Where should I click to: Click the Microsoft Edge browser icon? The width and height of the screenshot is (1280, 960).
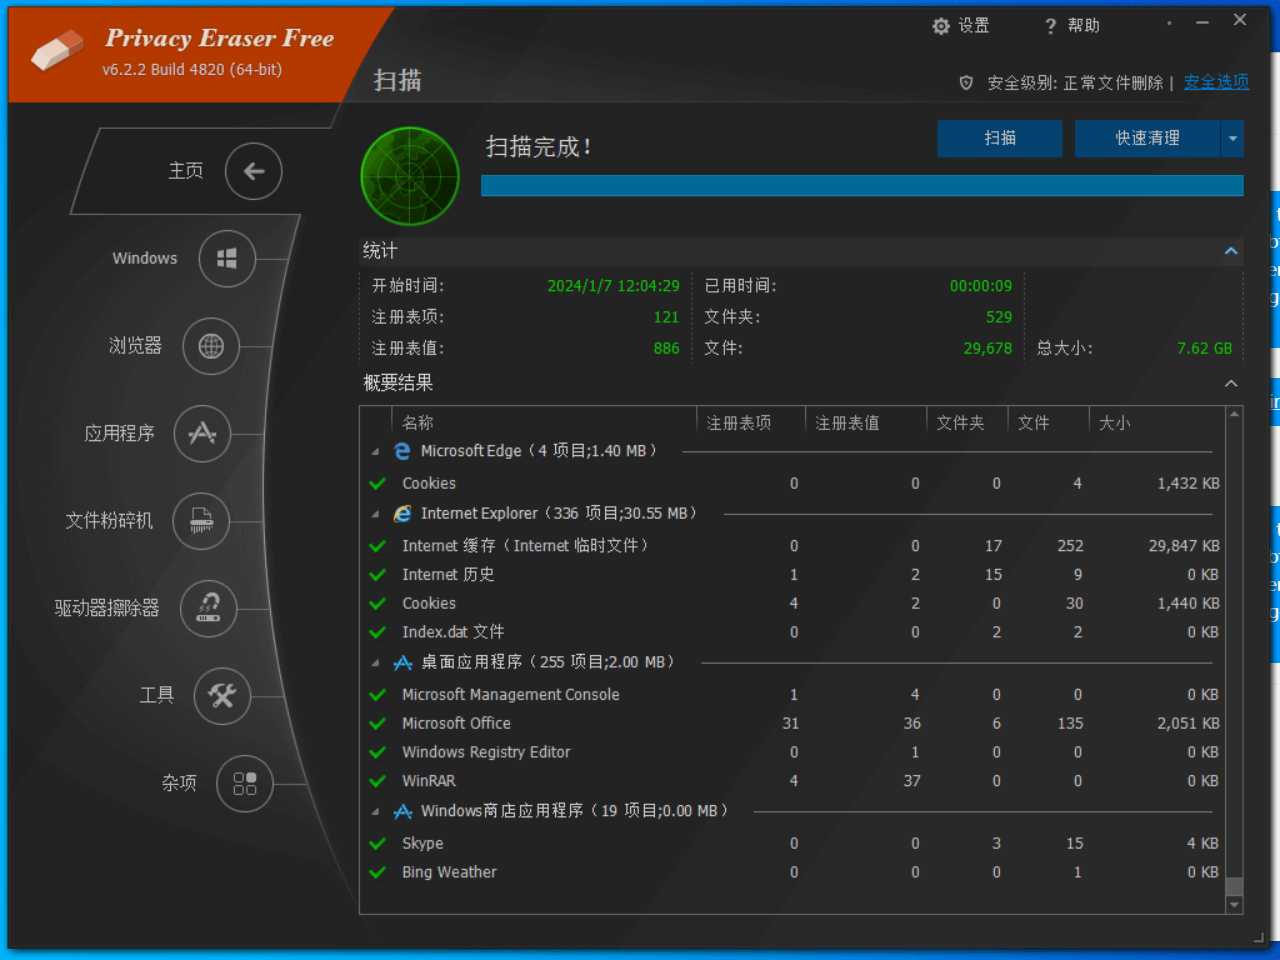[x=402, y=451]
